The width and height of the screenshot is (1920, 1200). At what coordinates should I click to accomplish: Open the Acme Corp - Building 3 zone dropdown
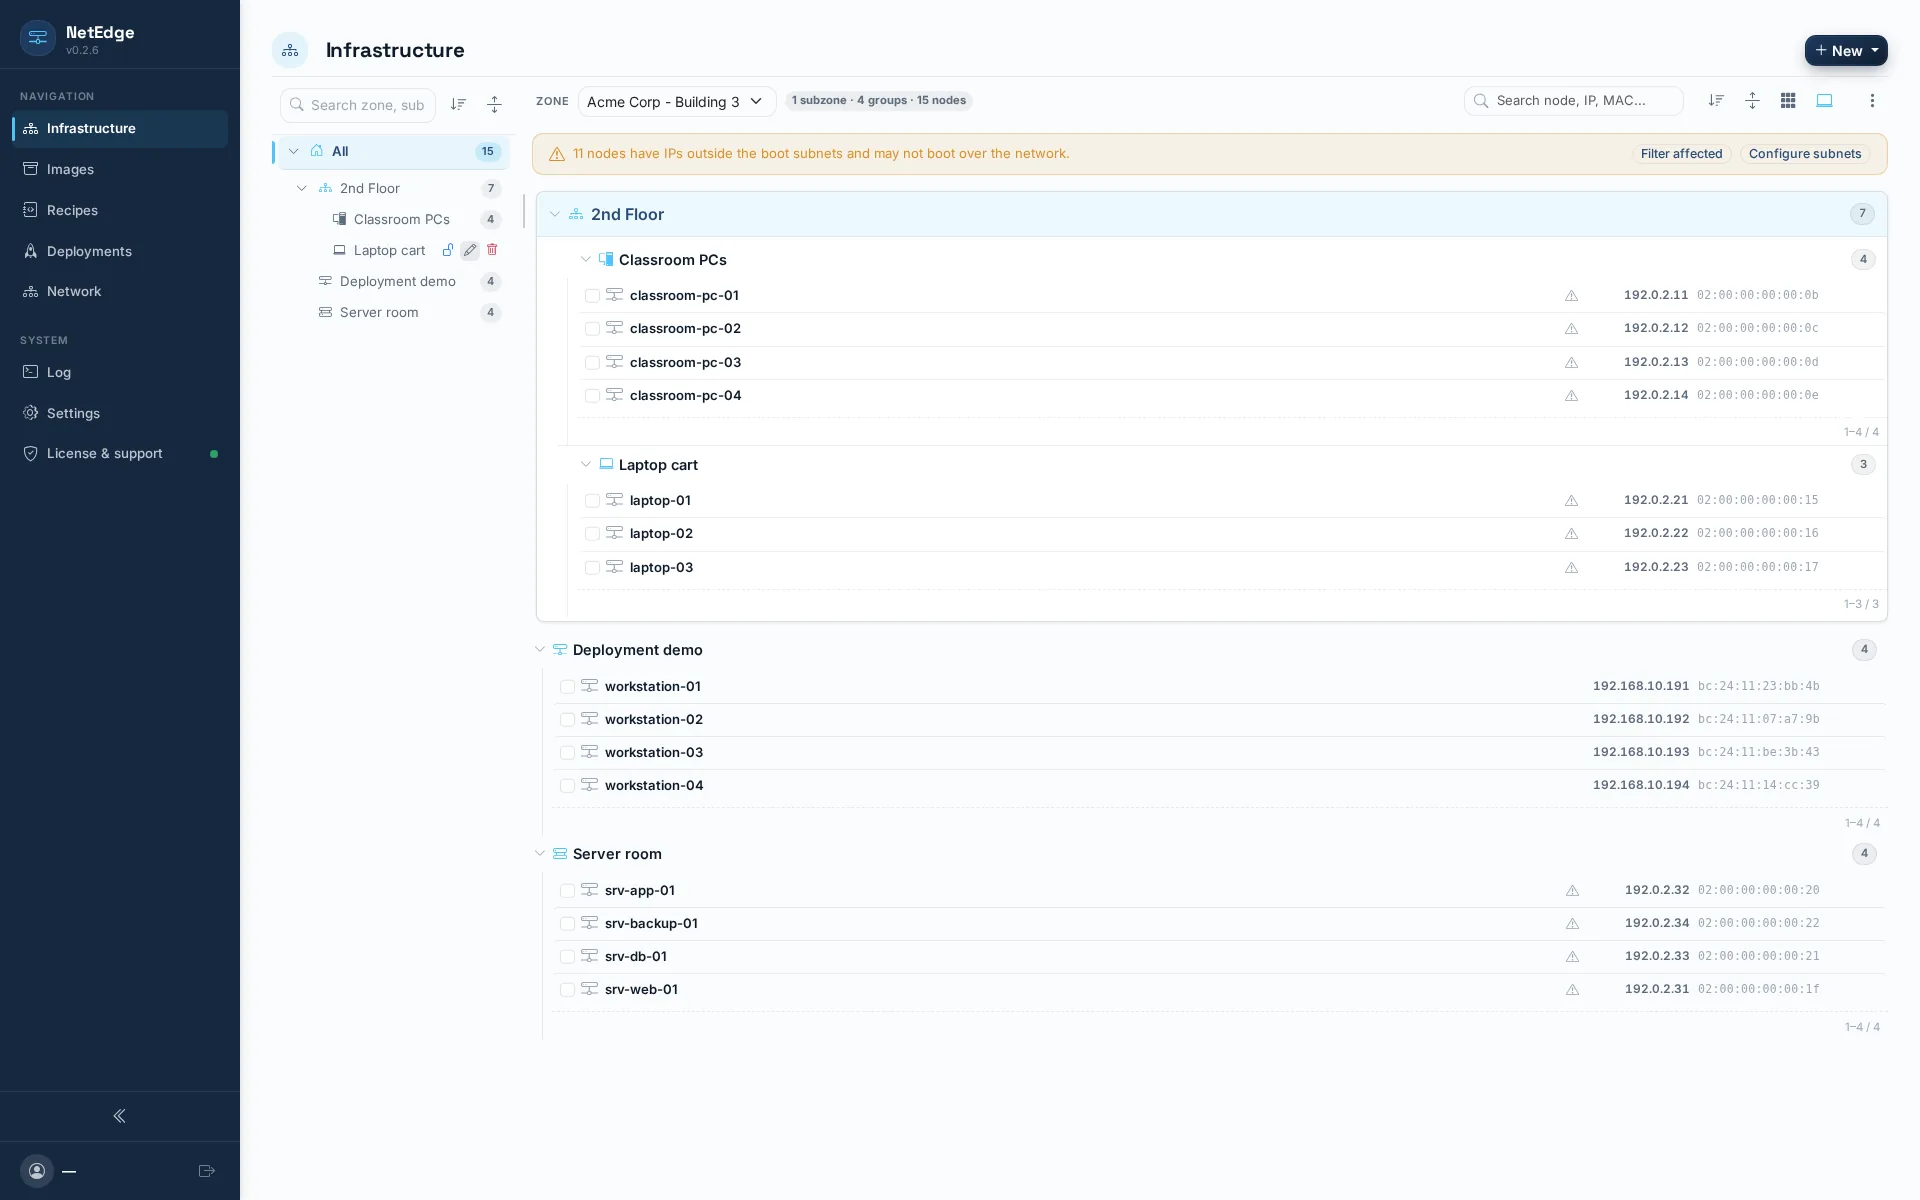point(677,101)
